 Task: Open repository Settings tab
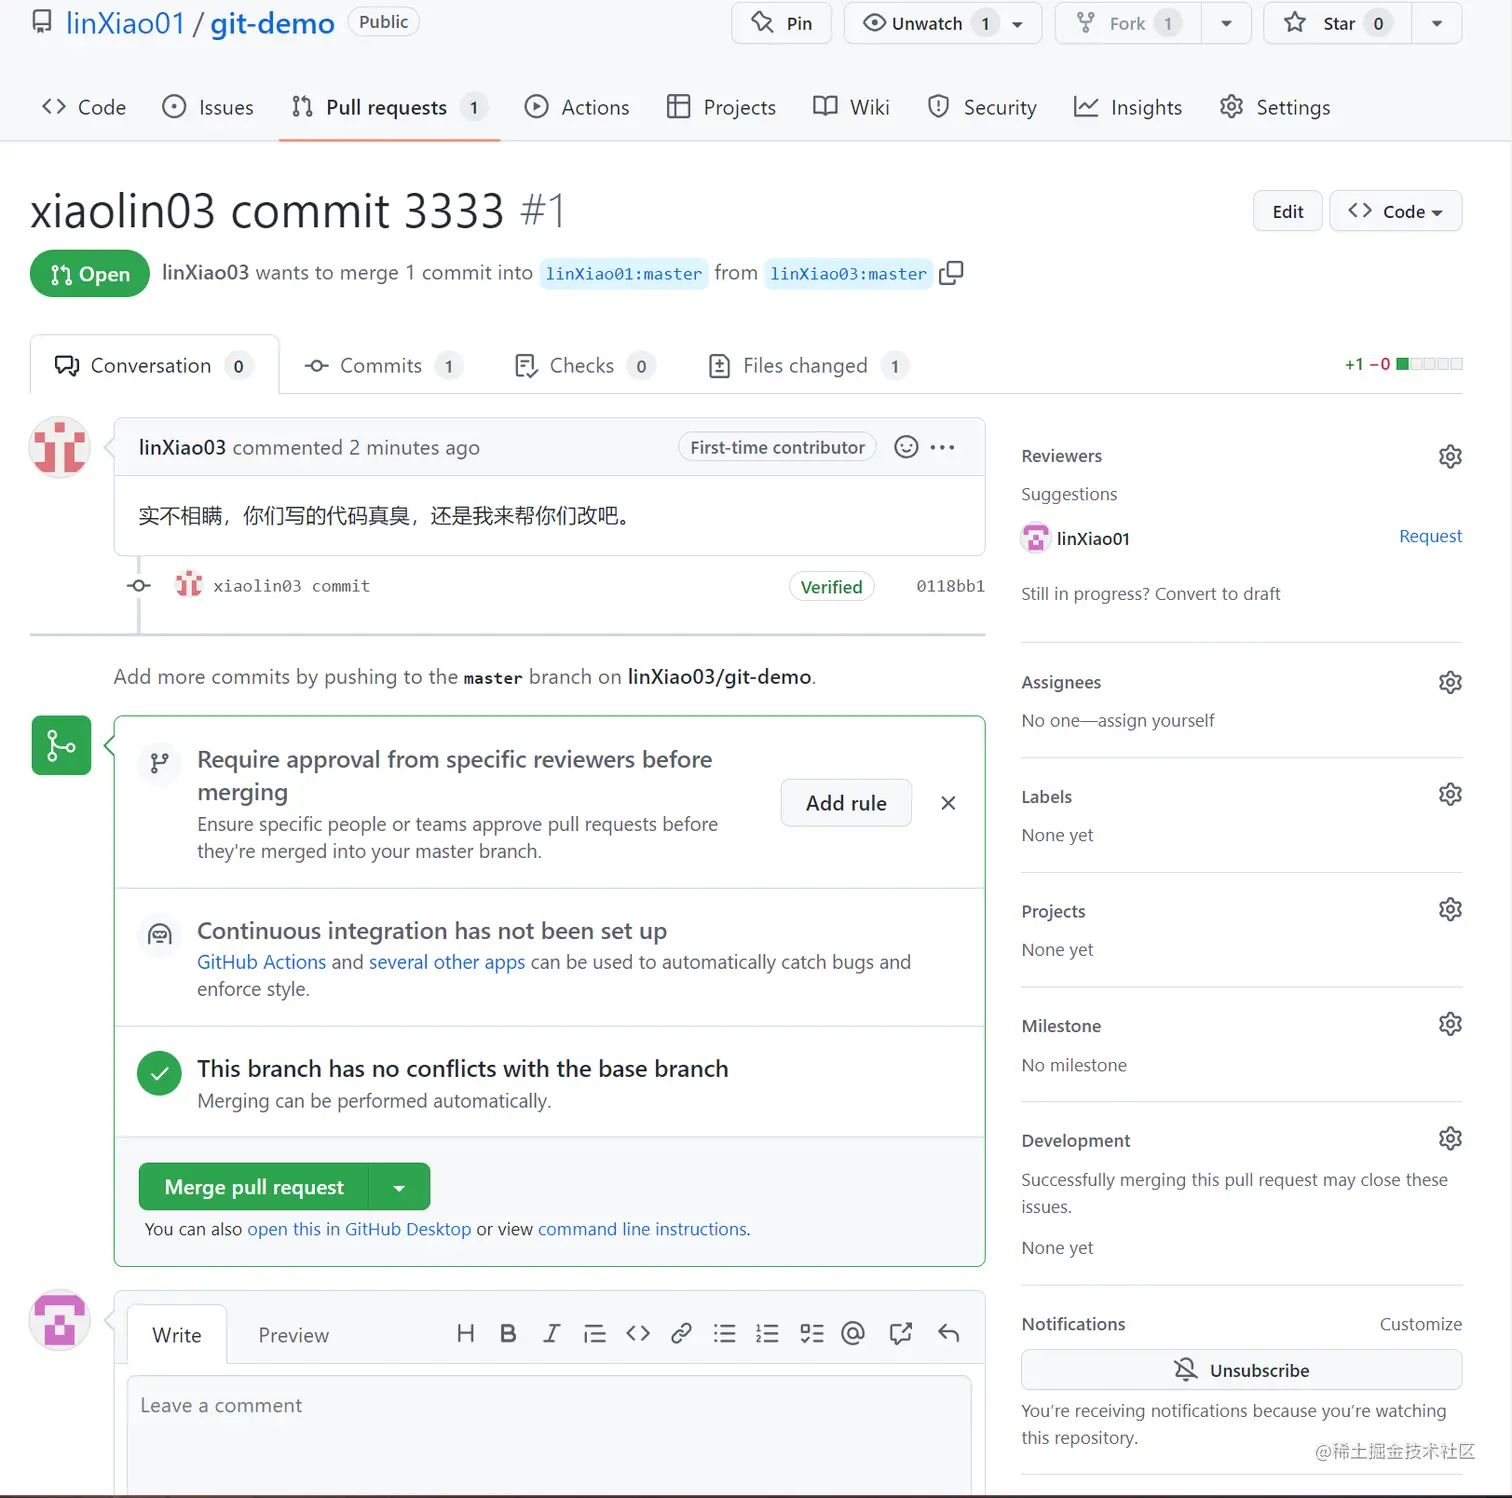[1275, 107]
